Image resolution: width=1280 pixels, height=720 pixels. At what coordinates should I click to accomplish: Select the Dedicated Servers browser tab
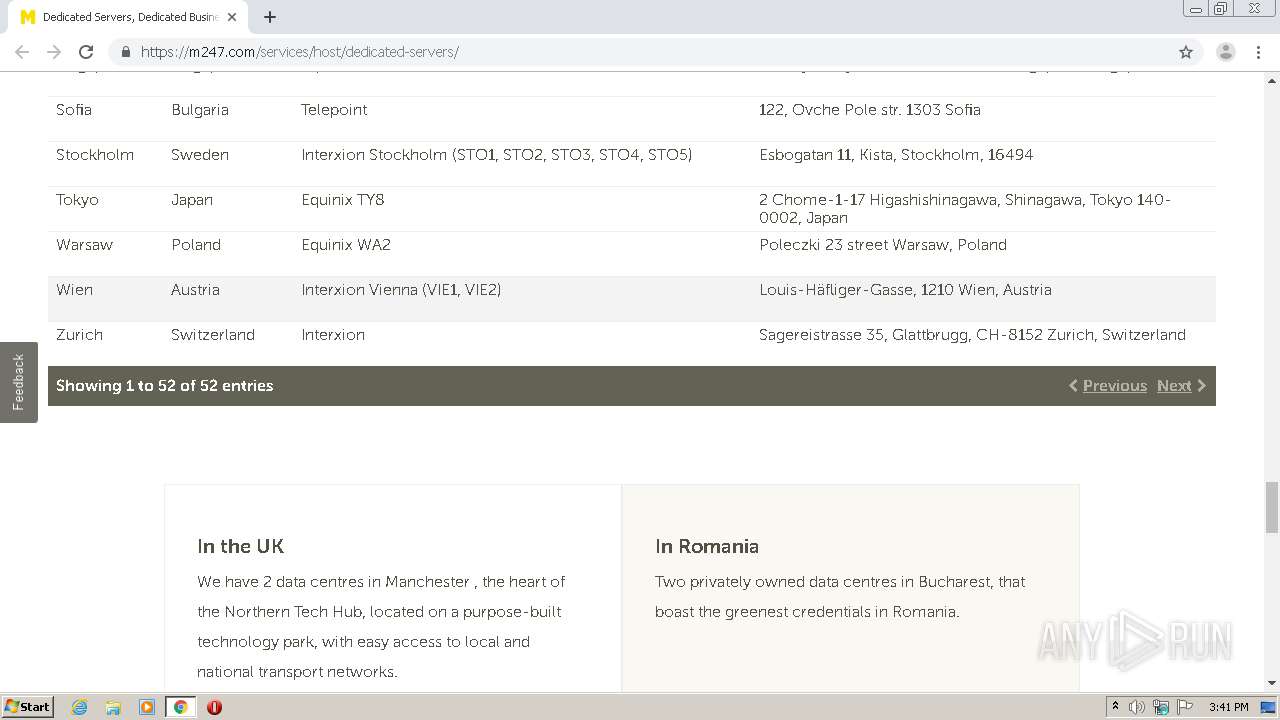tap(128, 17)
